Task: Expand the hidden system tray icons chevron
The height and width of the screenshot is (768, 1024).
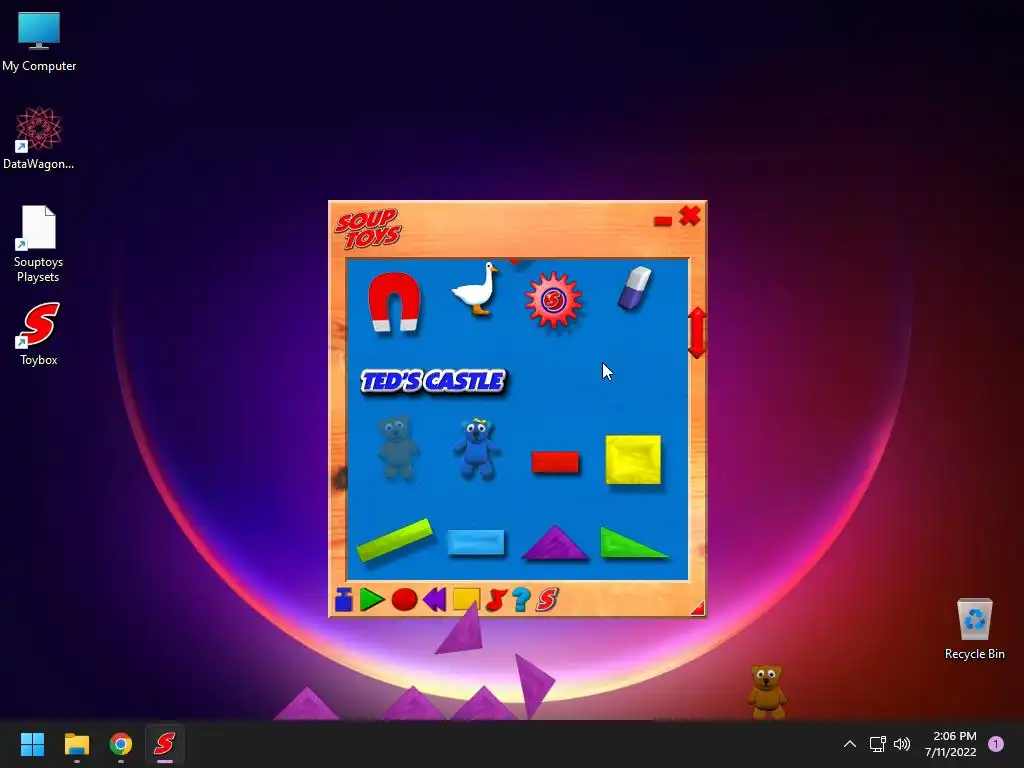Action: 850,744
